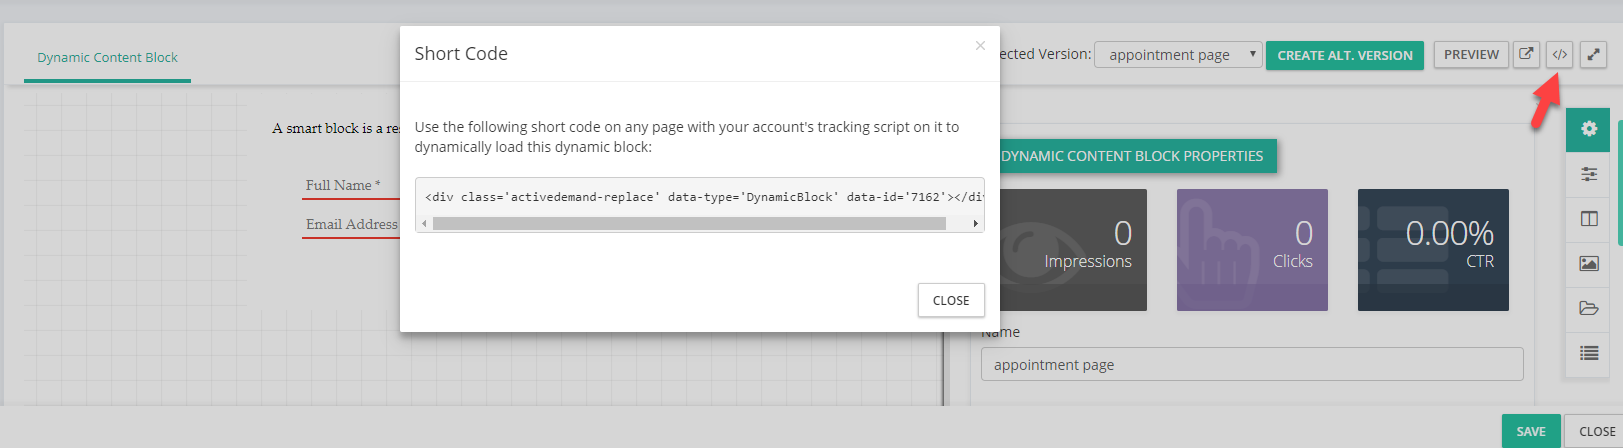Image resolution: width=1623 pixels, height=448 pixels.
Task: Open the list sidebar icon
Action: click(1588, 353)
